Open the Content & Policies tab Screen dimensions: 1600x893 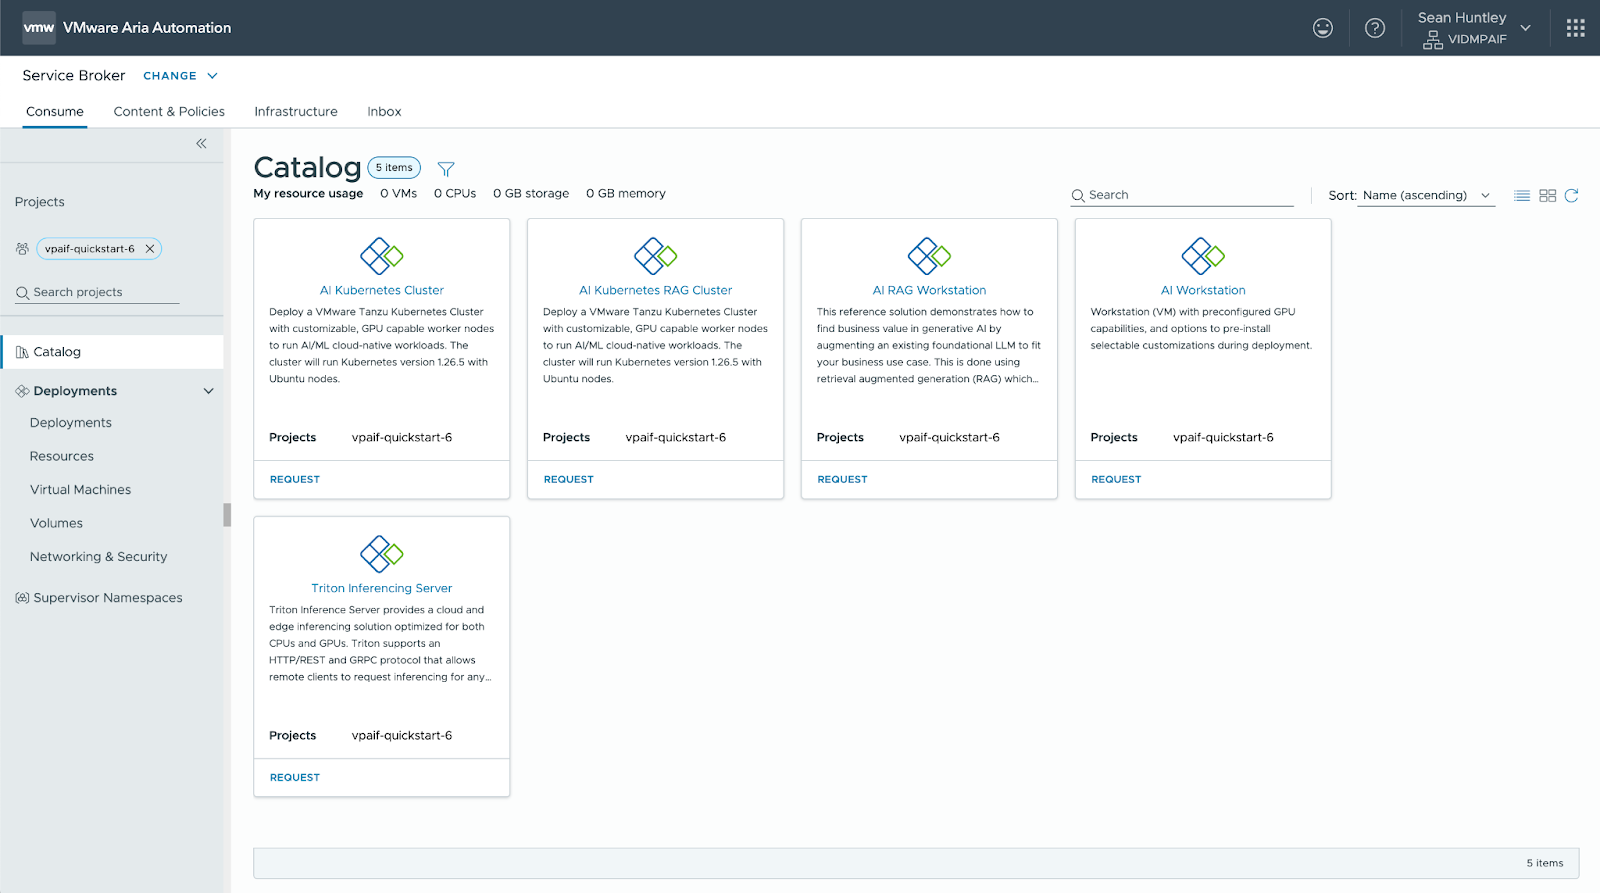coord(169,112)
